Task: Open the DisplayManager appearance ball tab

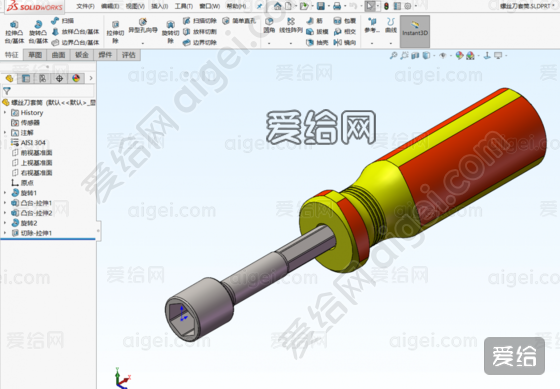Action: point(76,78)
